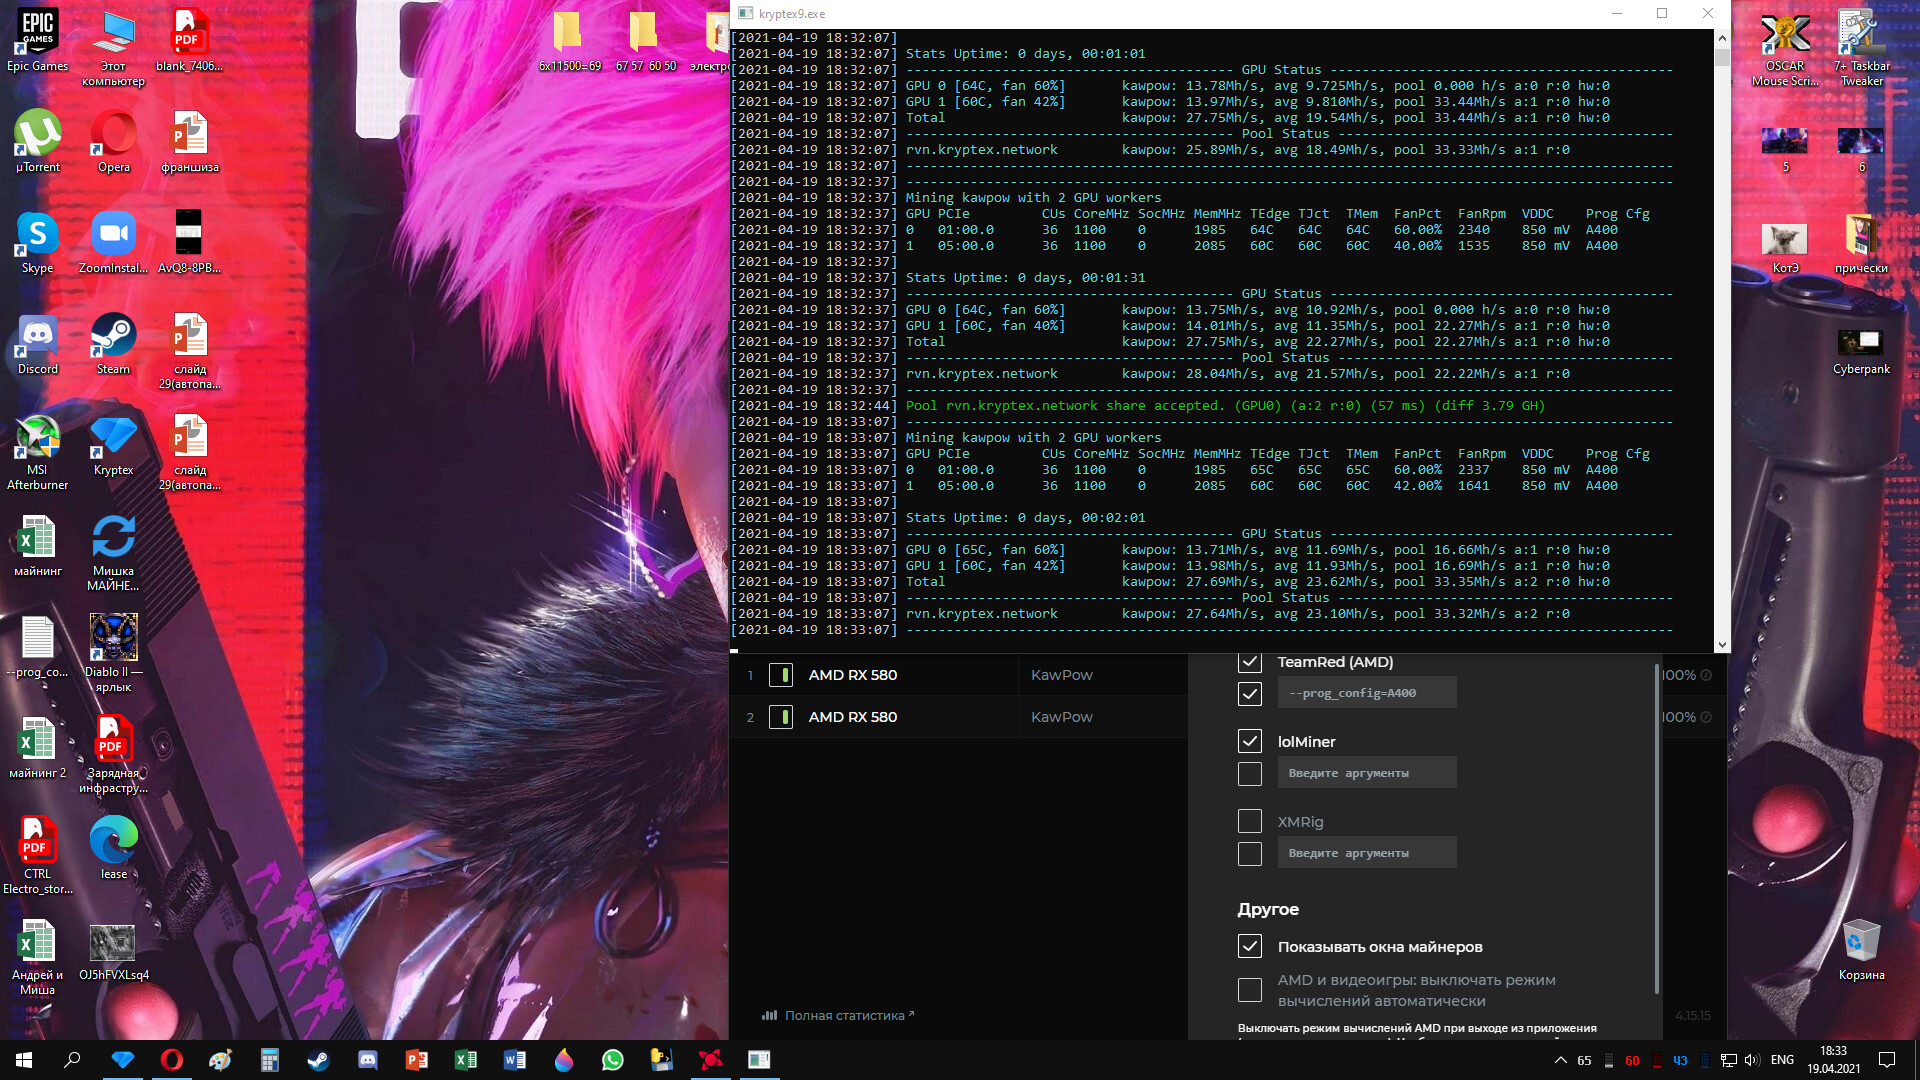This screenshot has height=1080, width=1920.
Task: Select the second AMD RX 580 row
Action: 853,717
